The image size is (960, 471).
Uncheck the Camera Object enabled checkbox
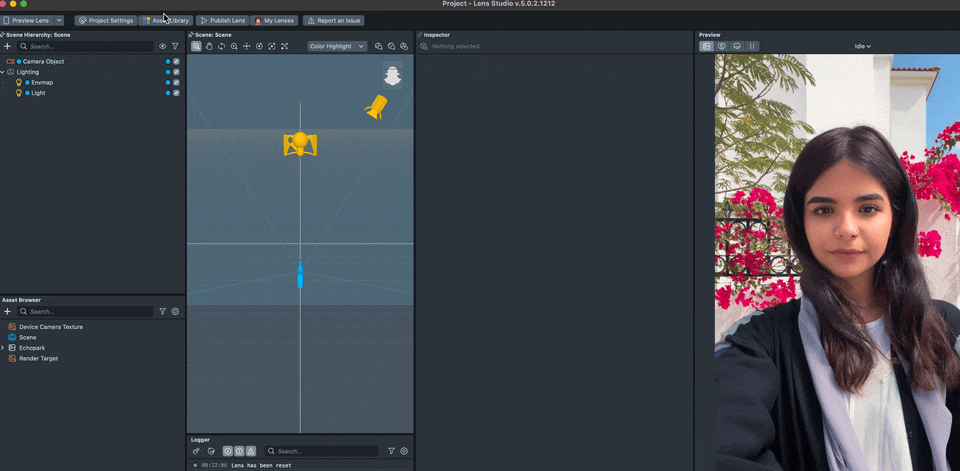[176, 62]
